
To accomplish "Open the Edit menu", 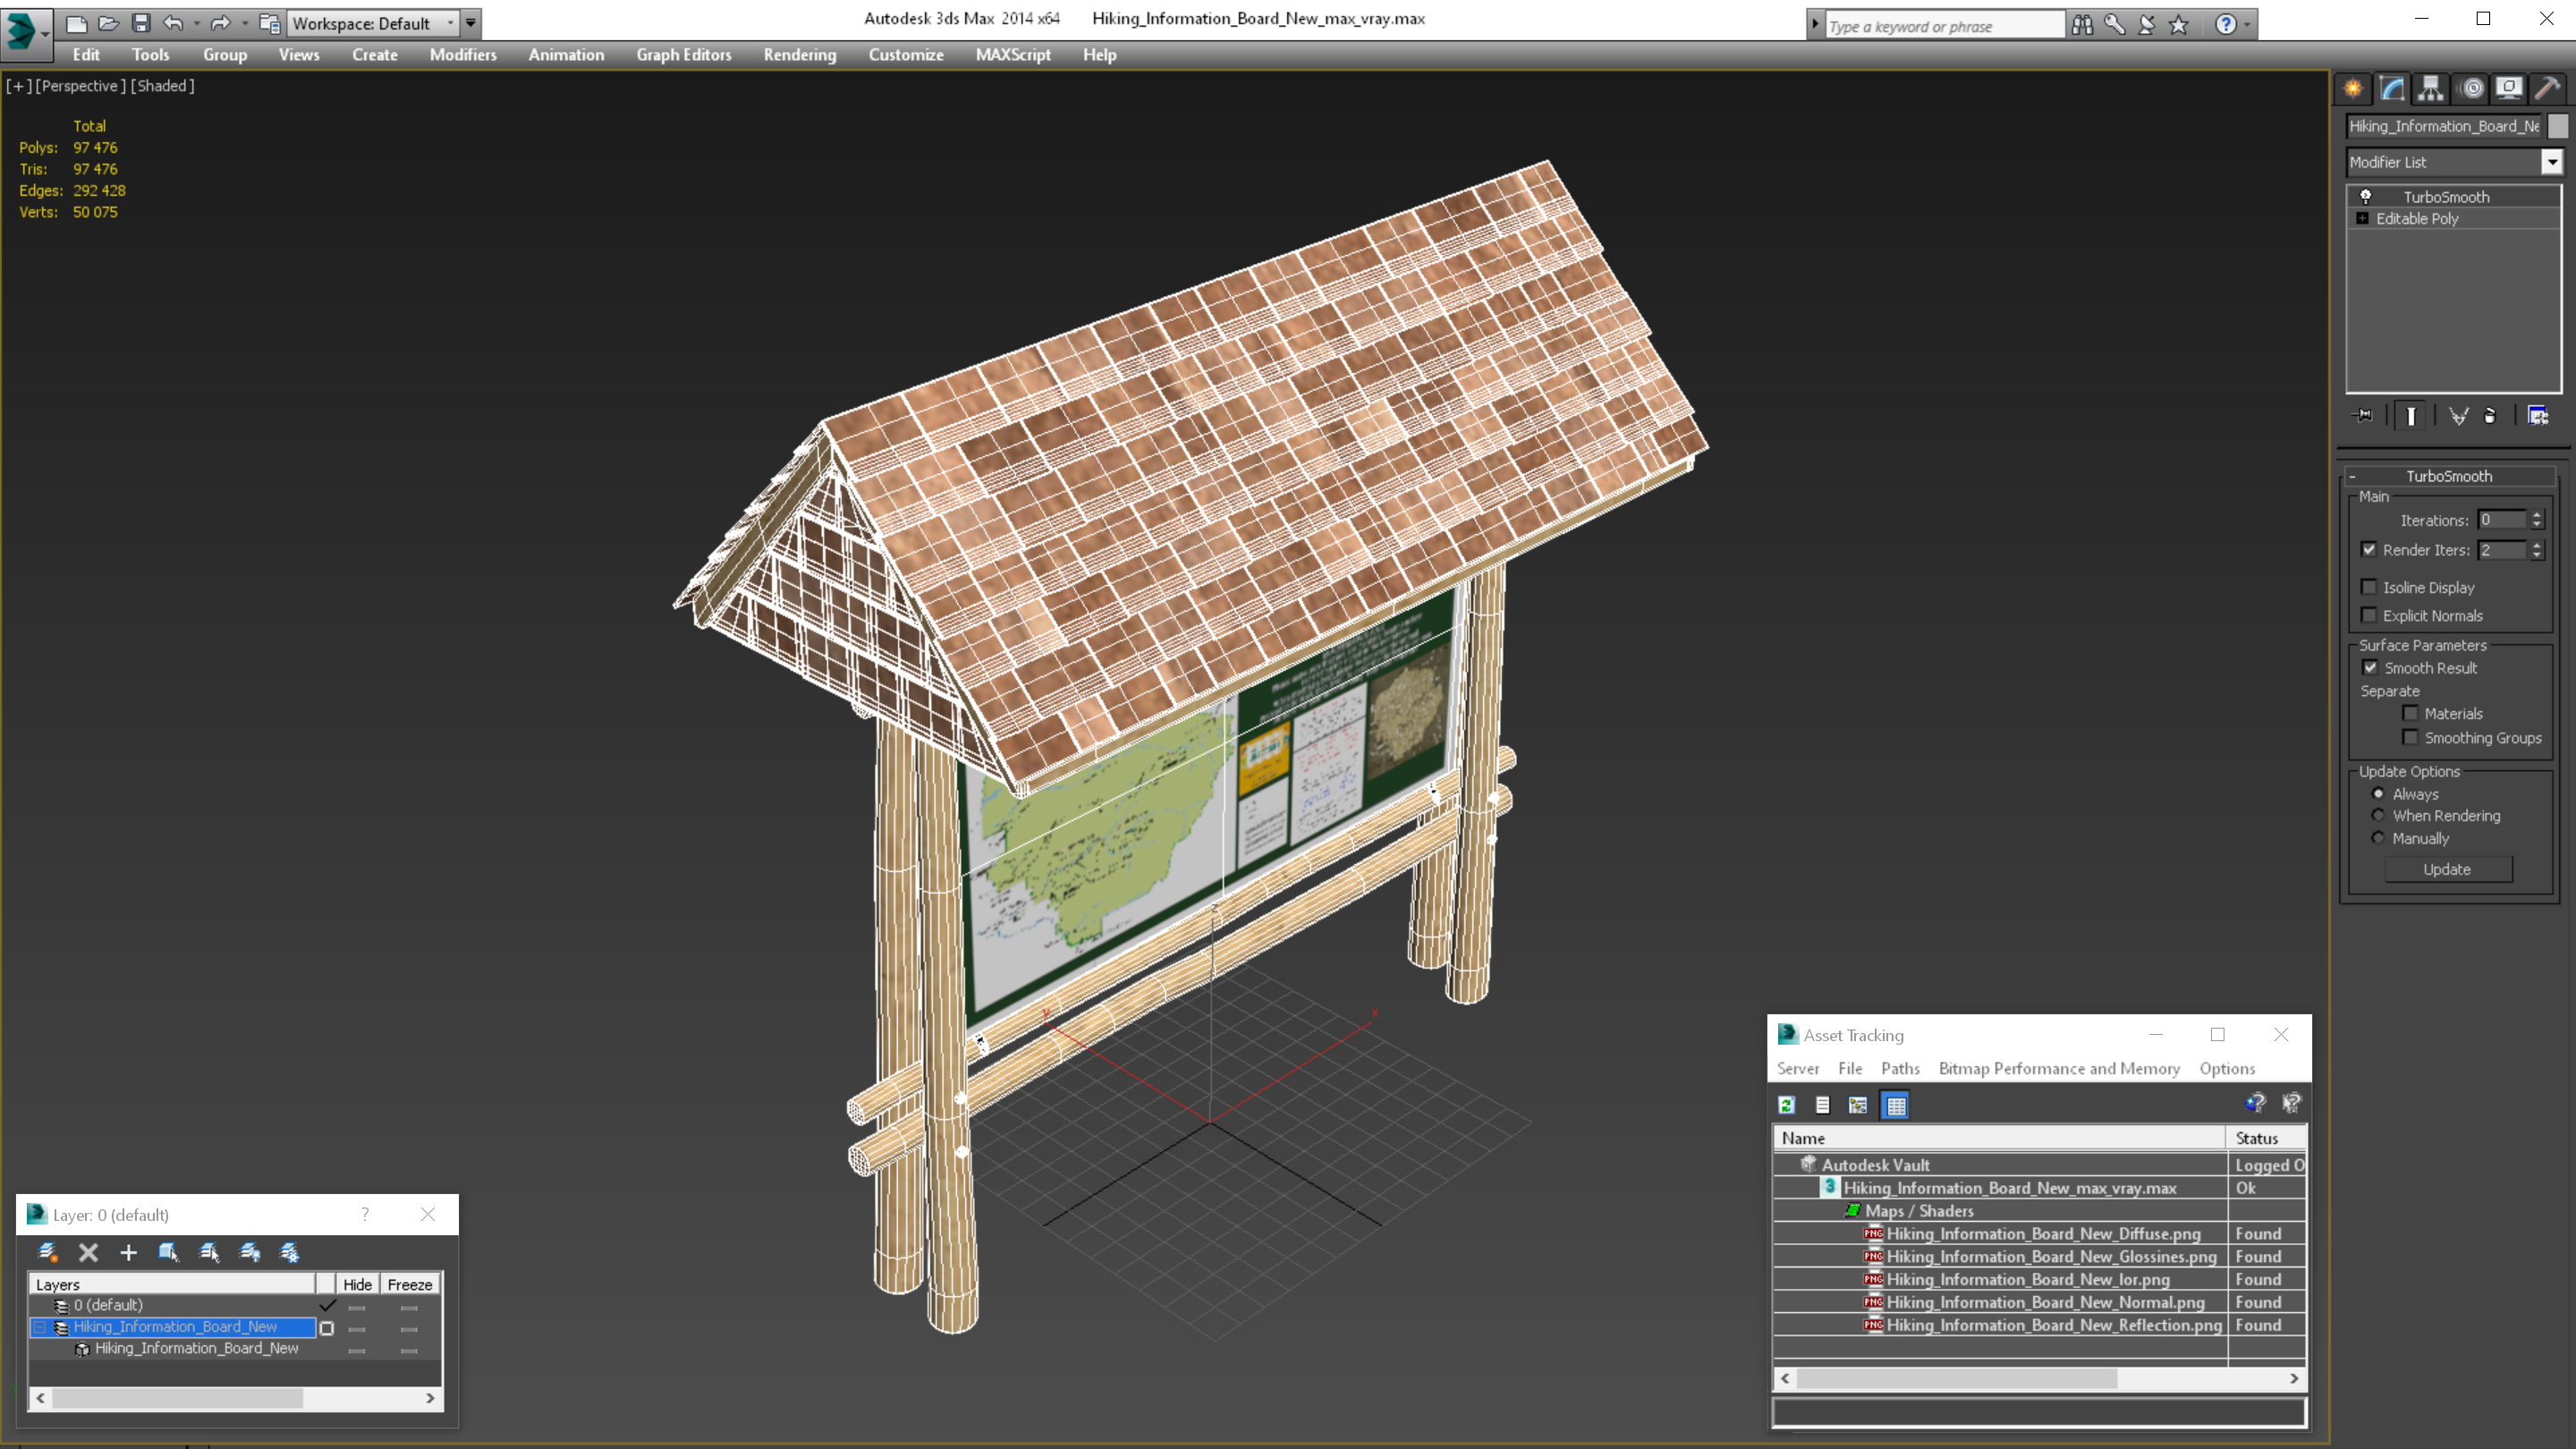I will tap(86, 55).
